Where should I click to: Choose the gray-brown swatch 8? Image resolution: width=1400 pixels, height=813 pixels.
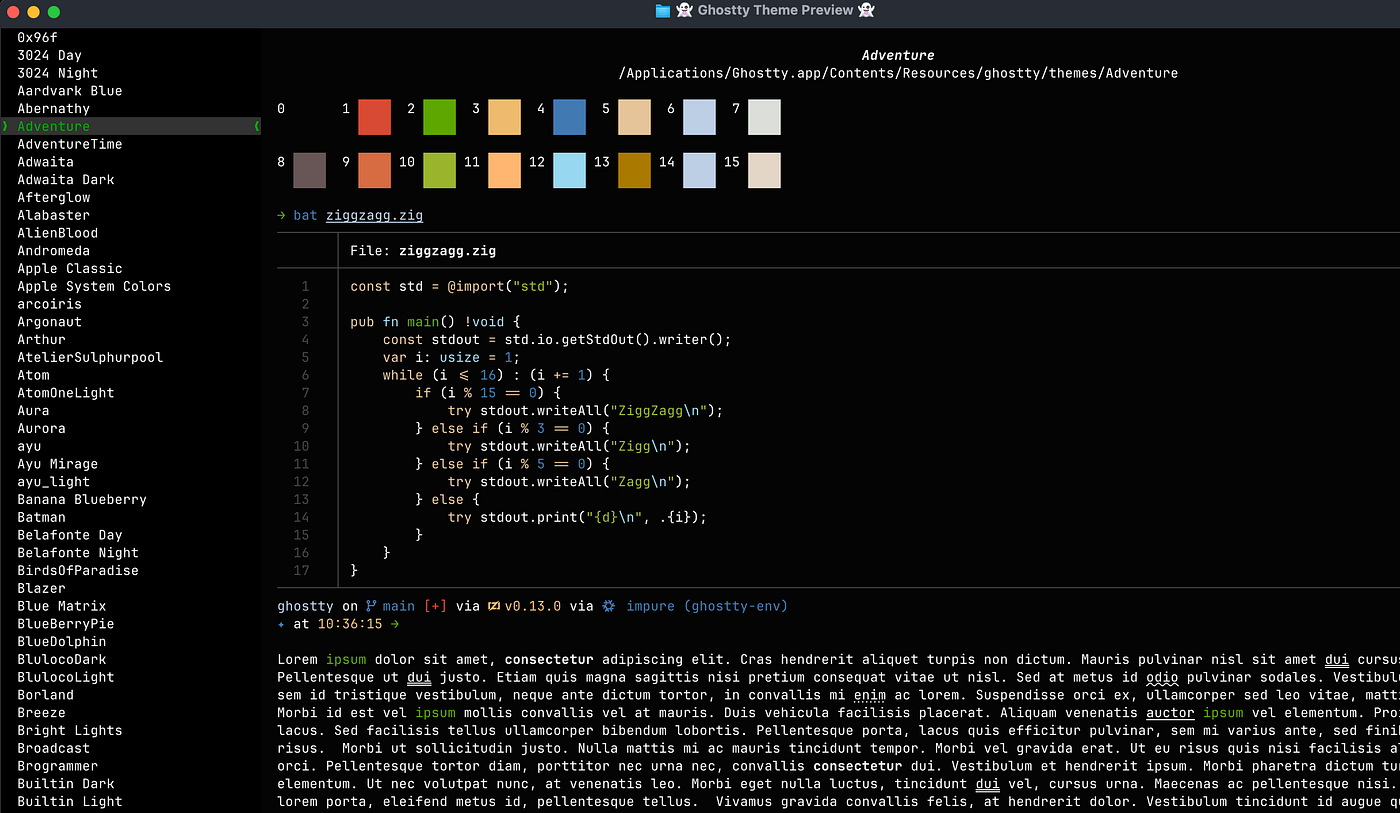309,170
